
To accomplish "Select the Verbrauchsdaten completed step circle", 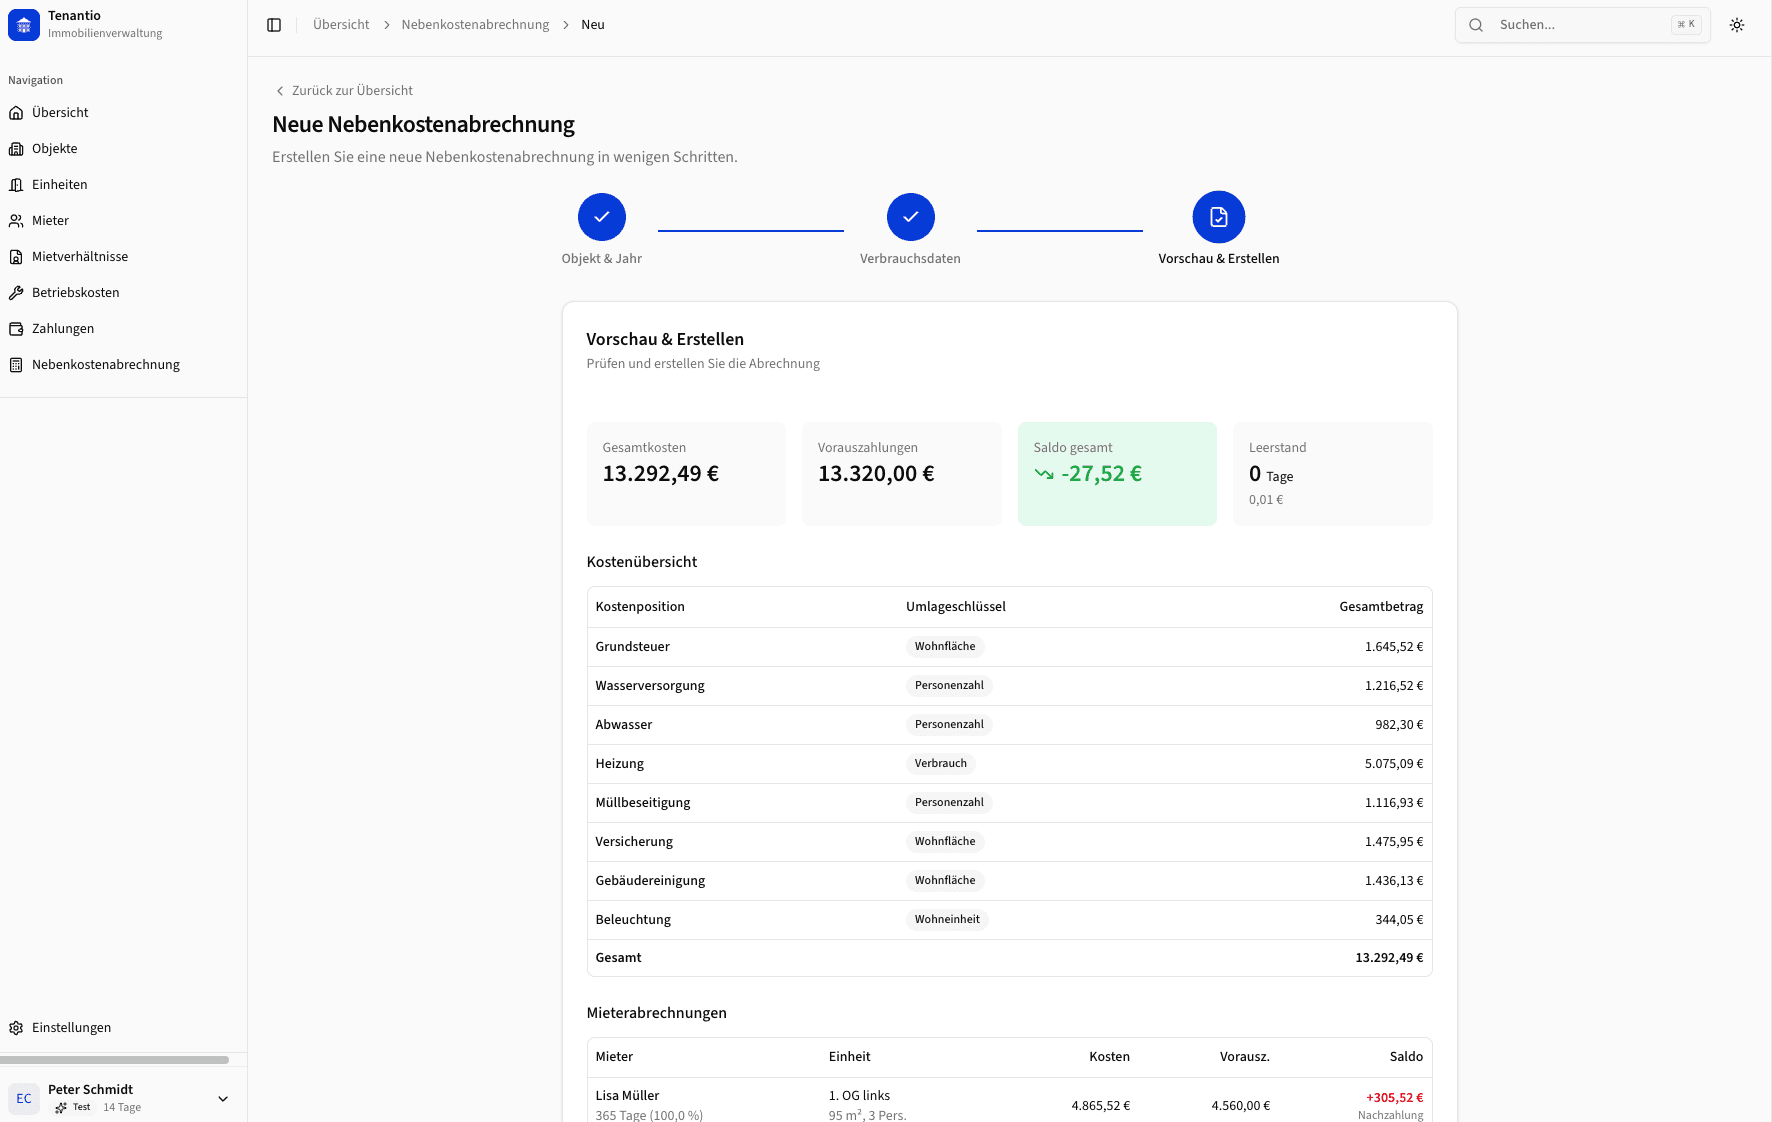I will point(910,216).
